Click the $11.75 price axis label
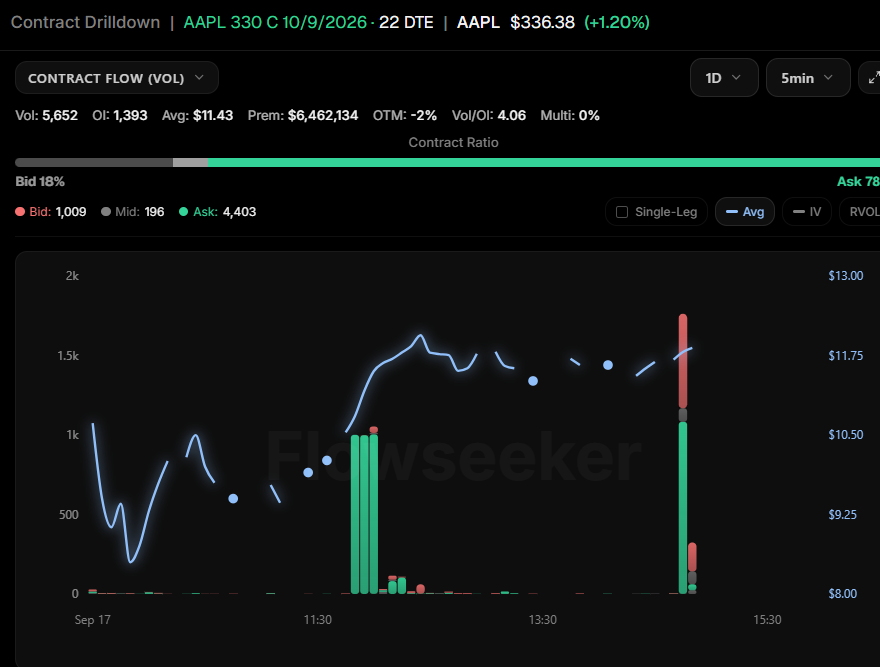The width and height of the screenshot is (880, 667). click(846, 355)
